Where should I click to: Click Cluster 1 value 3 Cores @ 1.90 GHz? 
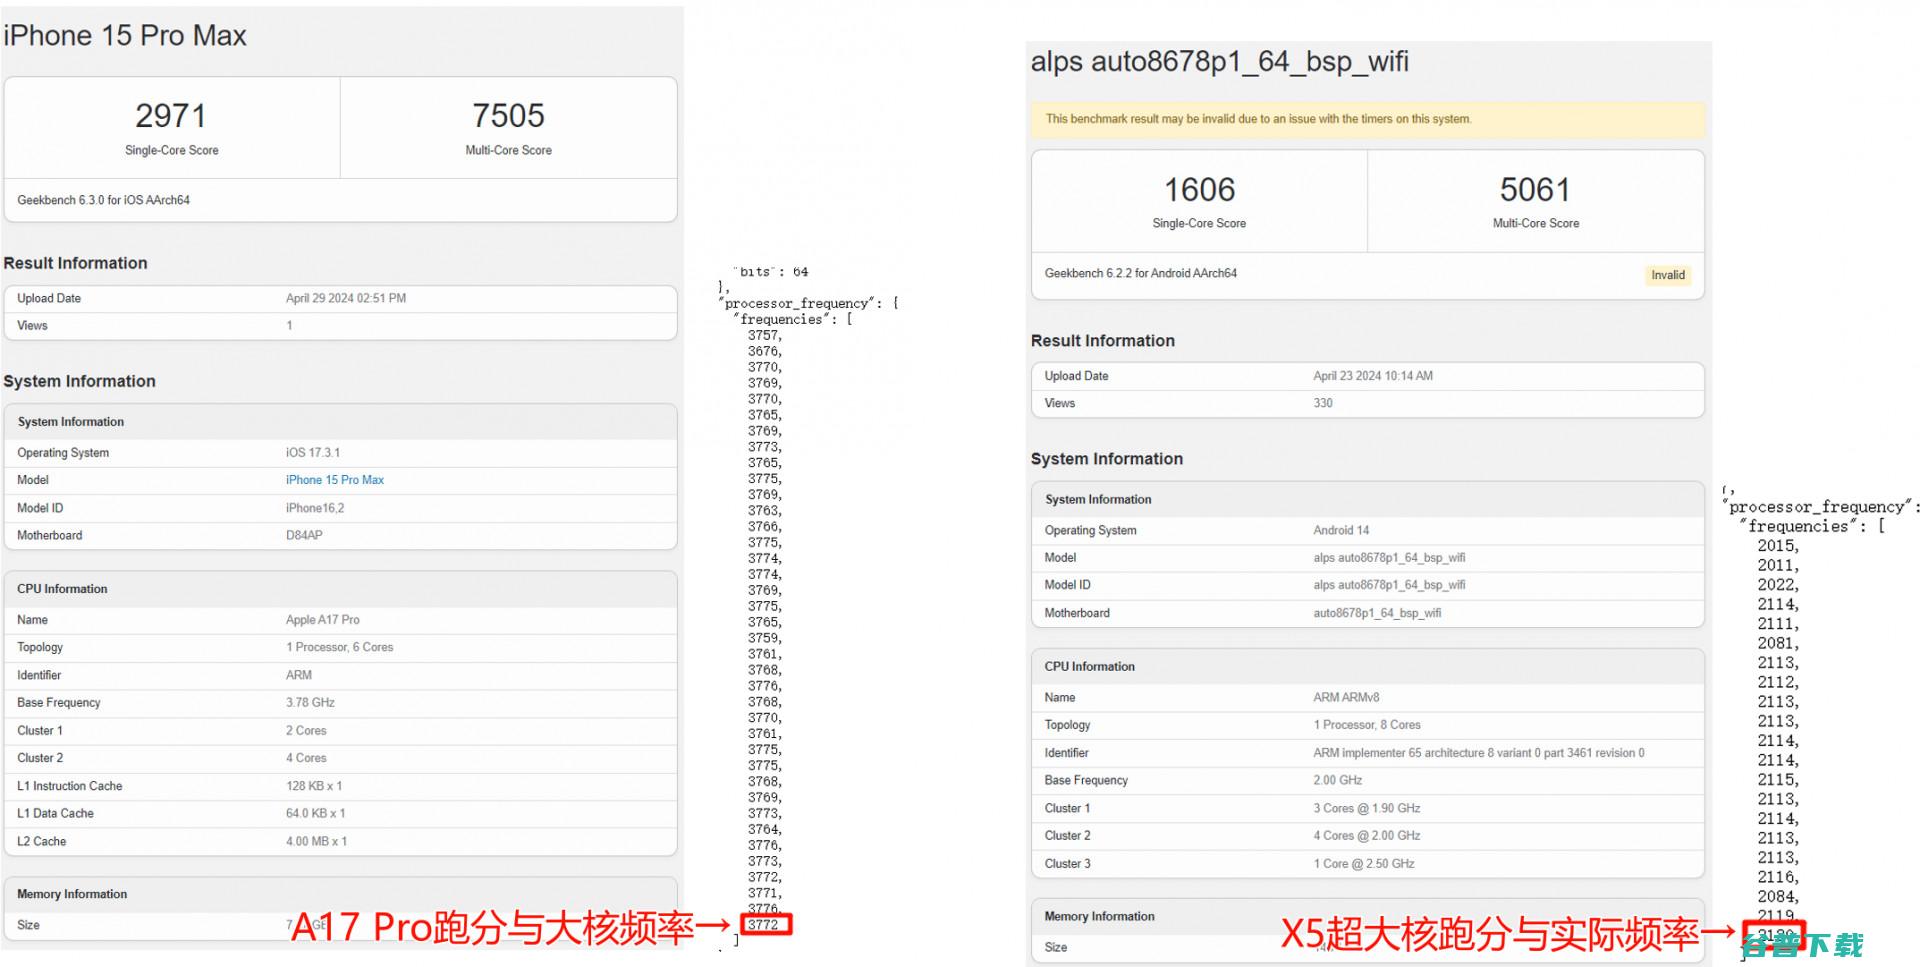pyautogui.click(x=1367, y=808)
